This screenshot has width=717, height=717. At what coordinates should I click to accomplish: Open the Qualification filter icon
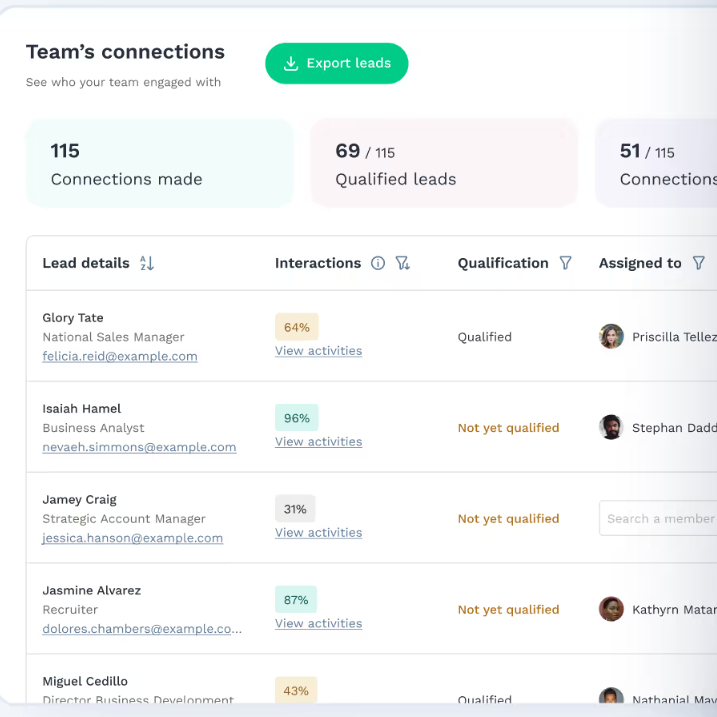click(566, 263)
